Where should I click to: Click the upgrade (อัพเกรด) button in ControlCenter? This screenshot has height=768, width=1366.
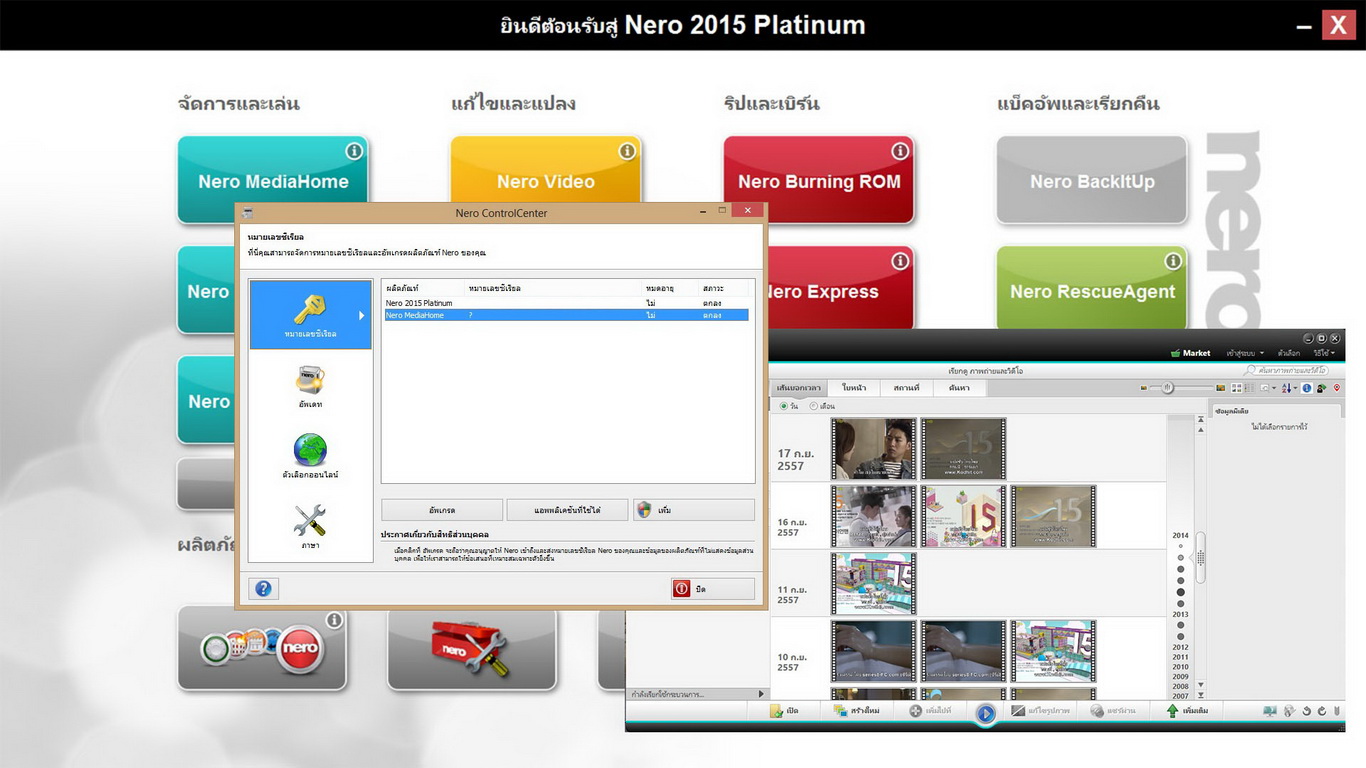[443, 510]
